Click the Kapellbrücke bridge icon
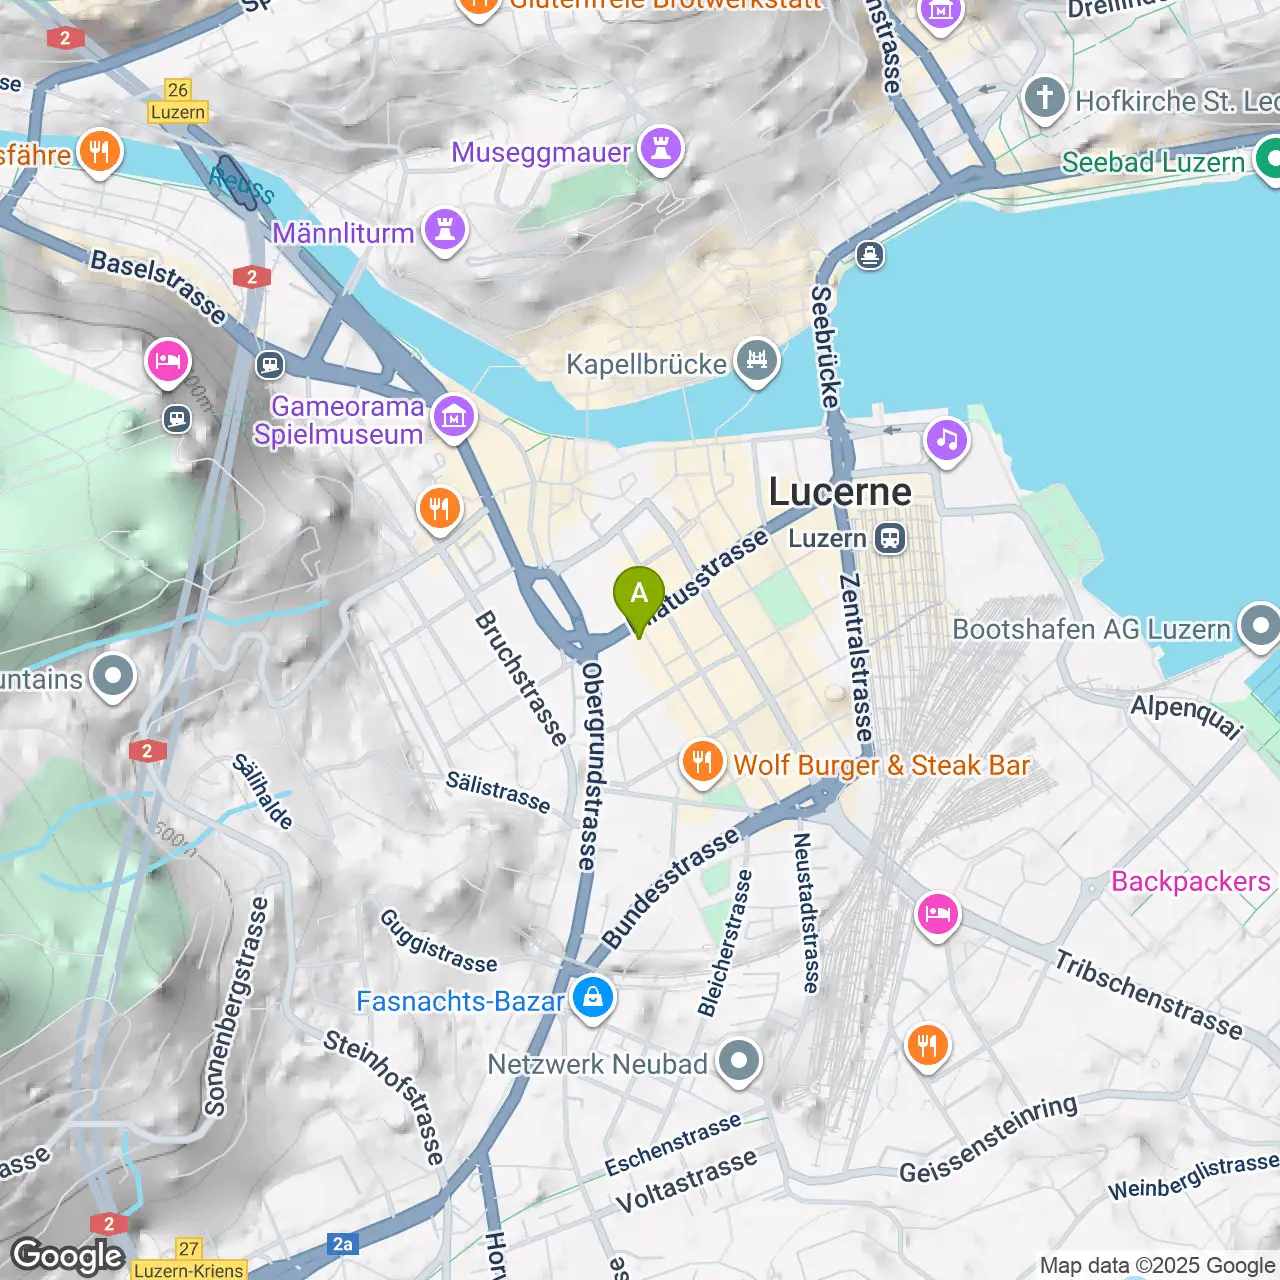 (756, 361)
